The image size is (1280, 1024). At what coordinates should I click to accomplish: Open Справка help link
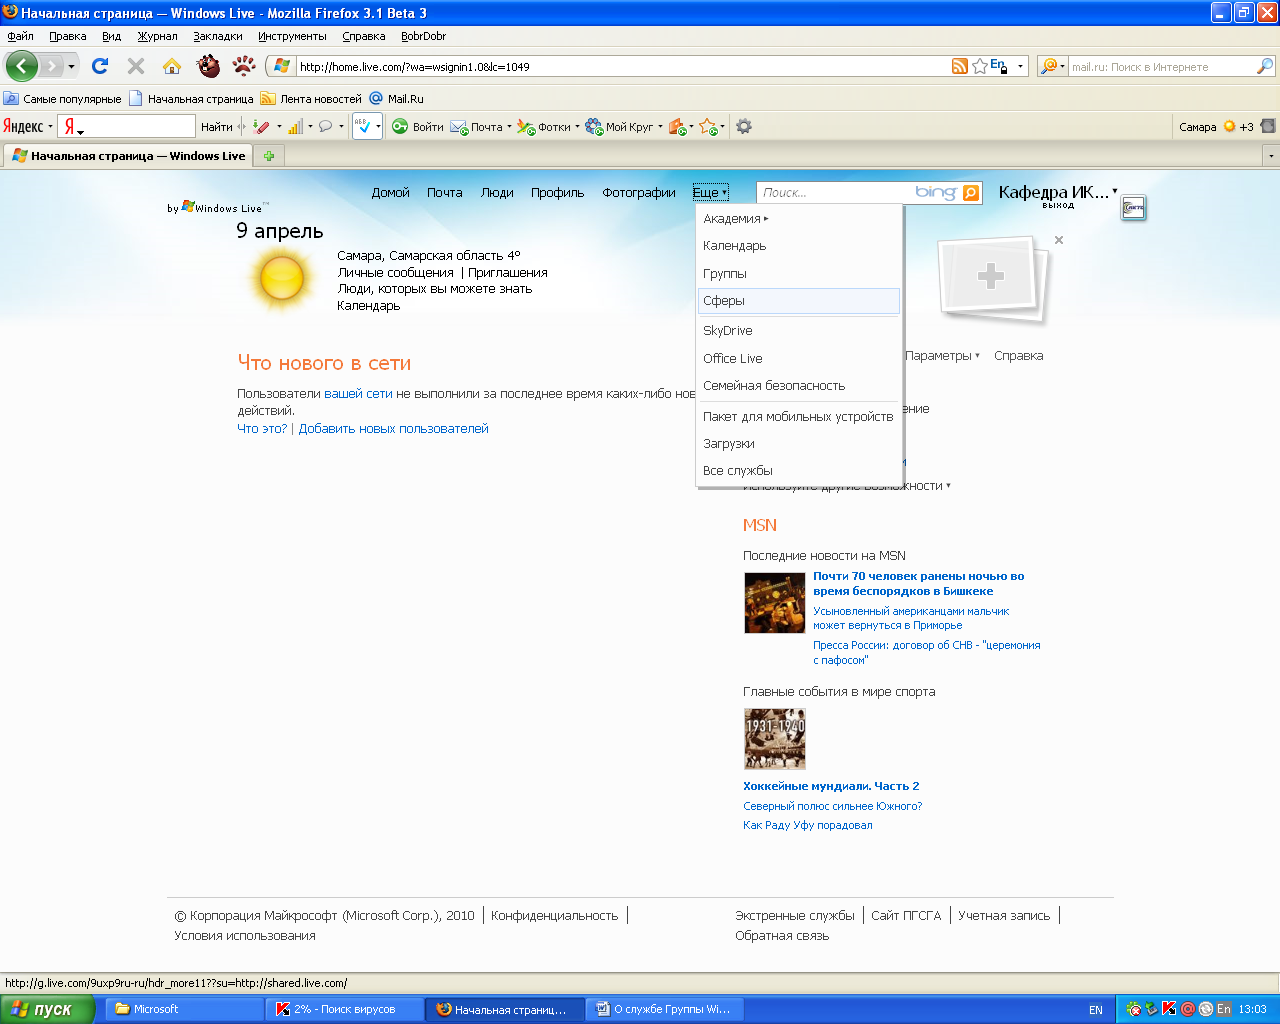pyautogui.click(x=1019, y=356)
